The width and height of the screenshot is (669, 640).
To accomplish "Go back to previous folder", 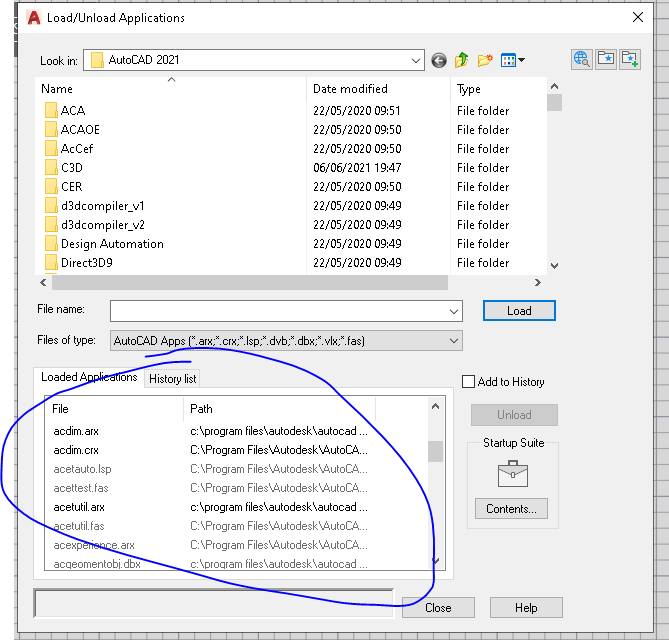I will tap(439, 61).
